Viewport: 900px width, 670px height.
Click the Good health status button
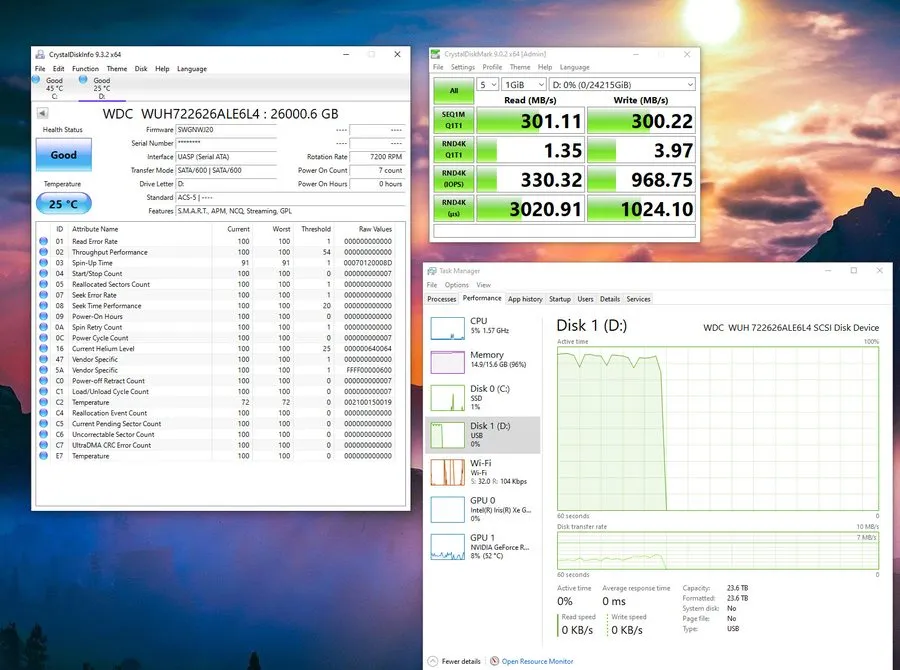[x=64, y=154]
